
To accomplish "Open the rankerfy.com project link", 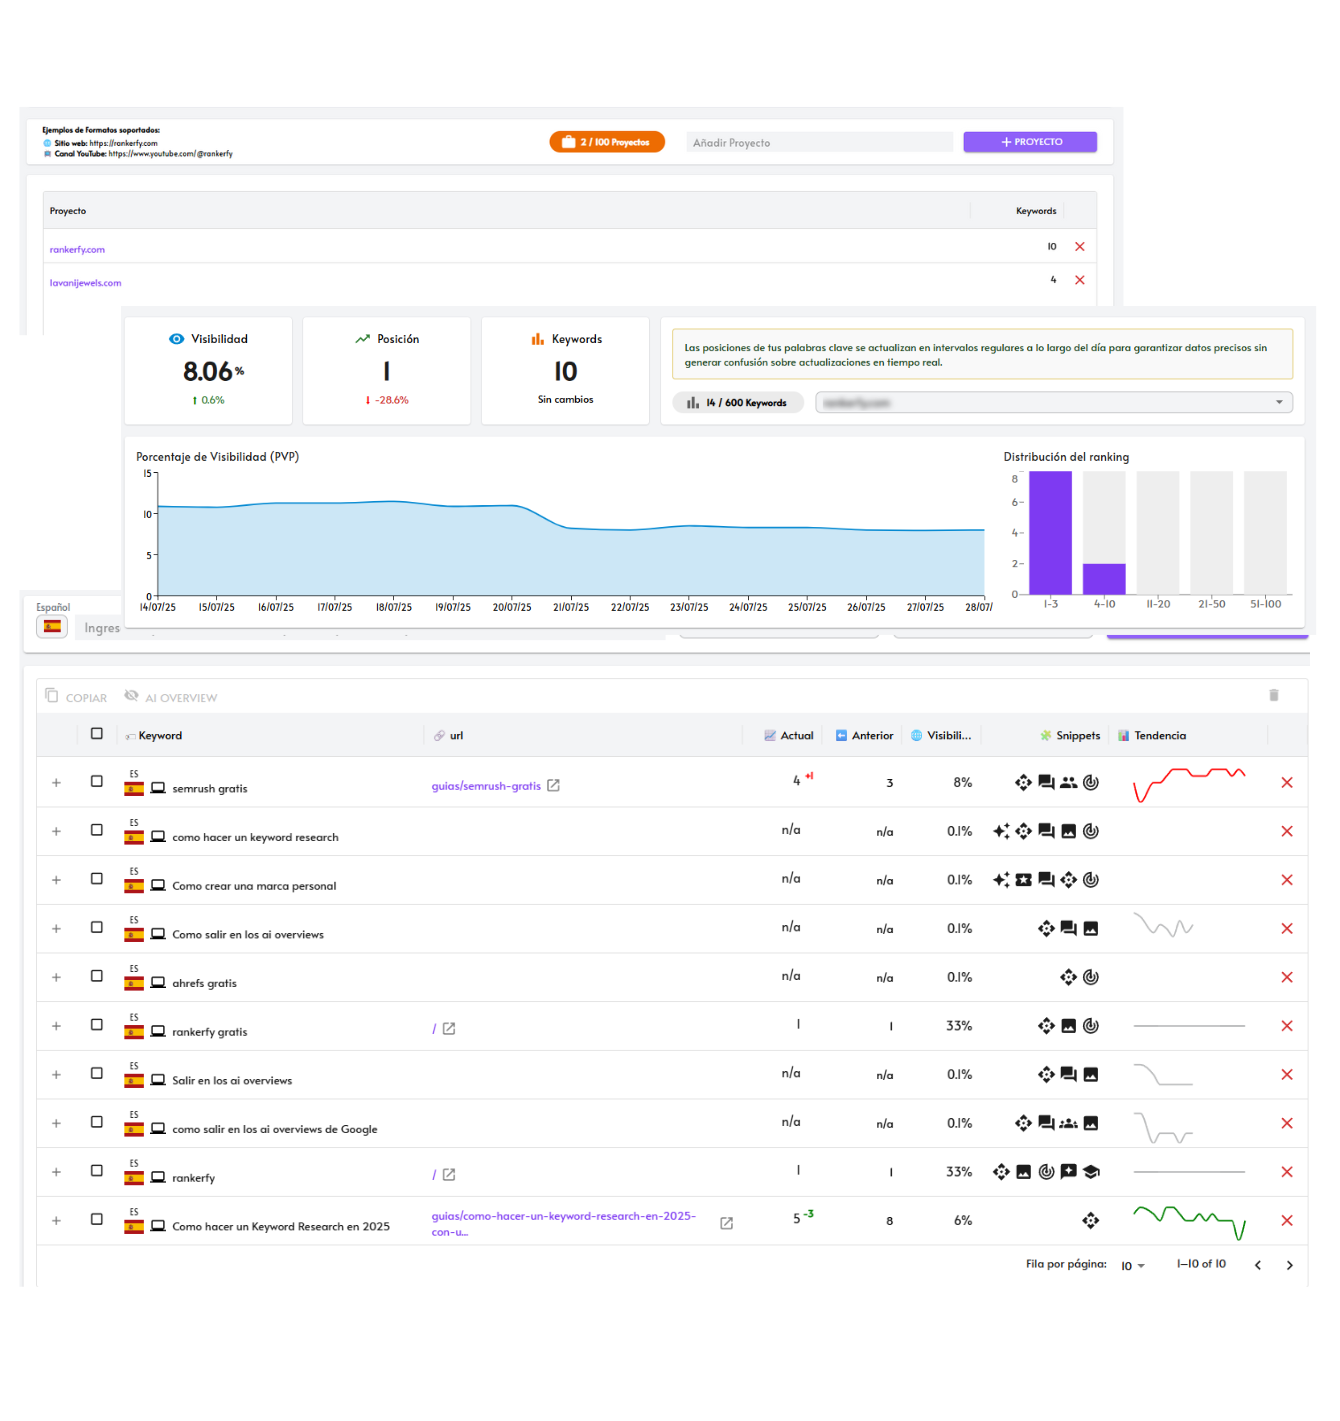I will tap(77, 250).
